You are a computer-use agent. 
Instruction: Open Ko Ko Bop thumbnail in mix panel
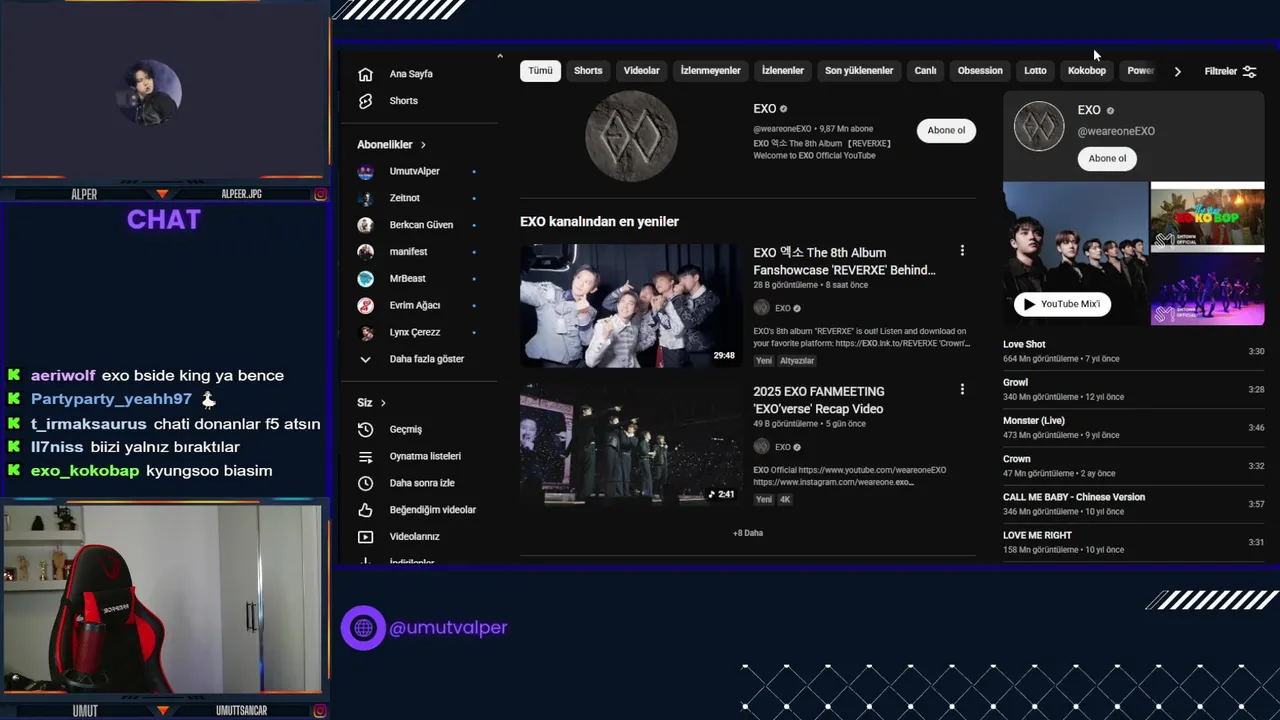coord(1207,215)
